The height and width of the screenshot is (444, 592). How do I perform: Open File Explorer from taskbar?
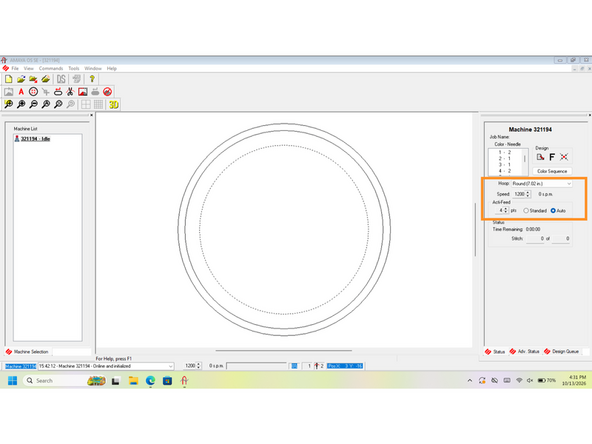point(133,381)
